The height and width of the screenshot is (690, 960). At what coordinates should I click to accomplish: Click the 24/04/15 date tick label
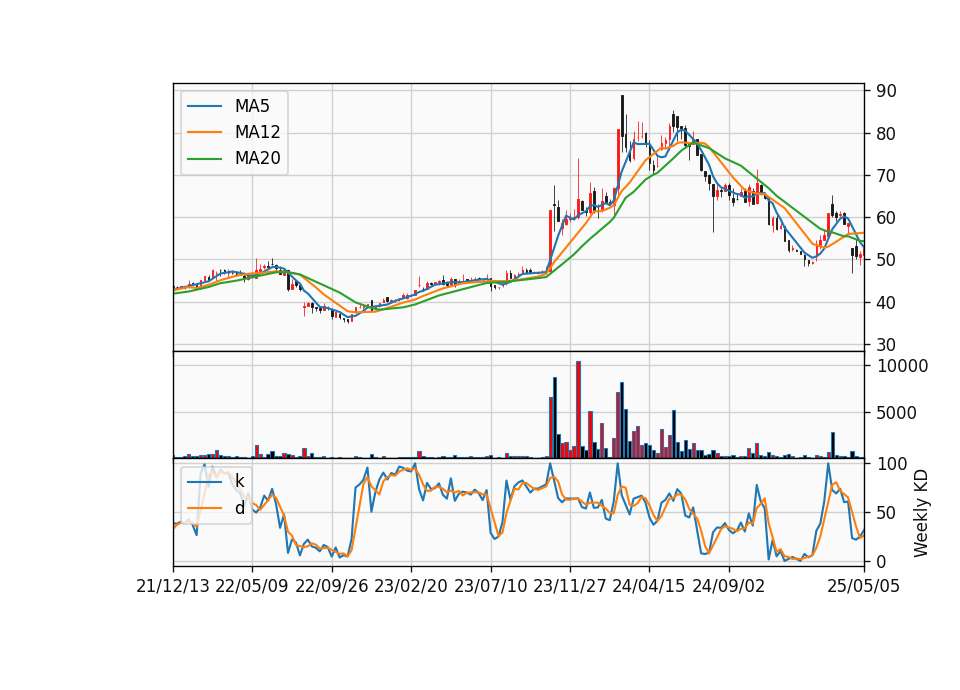649,586
